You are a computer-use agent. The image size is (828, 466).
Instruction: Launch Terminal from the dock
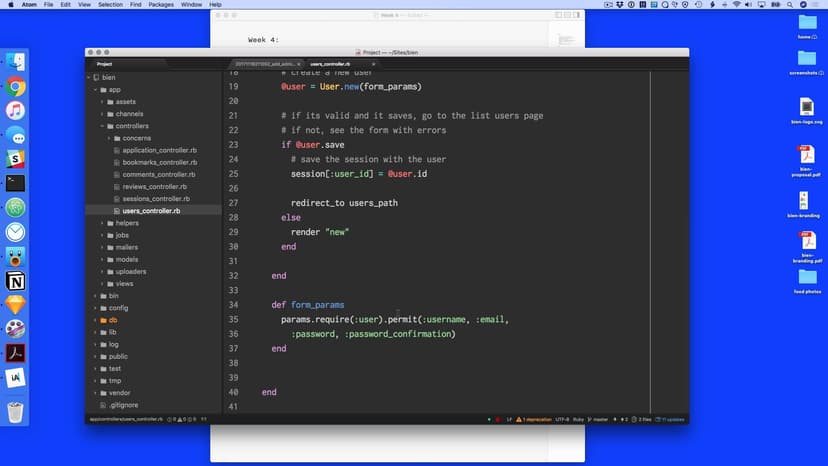[x=15, y=183]
